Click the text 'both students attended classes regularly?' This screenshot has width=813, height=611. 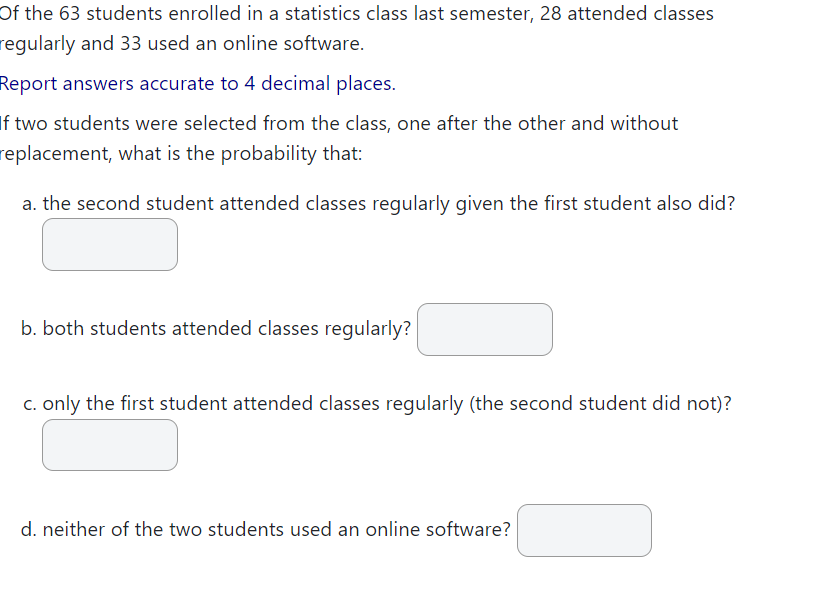227,329
